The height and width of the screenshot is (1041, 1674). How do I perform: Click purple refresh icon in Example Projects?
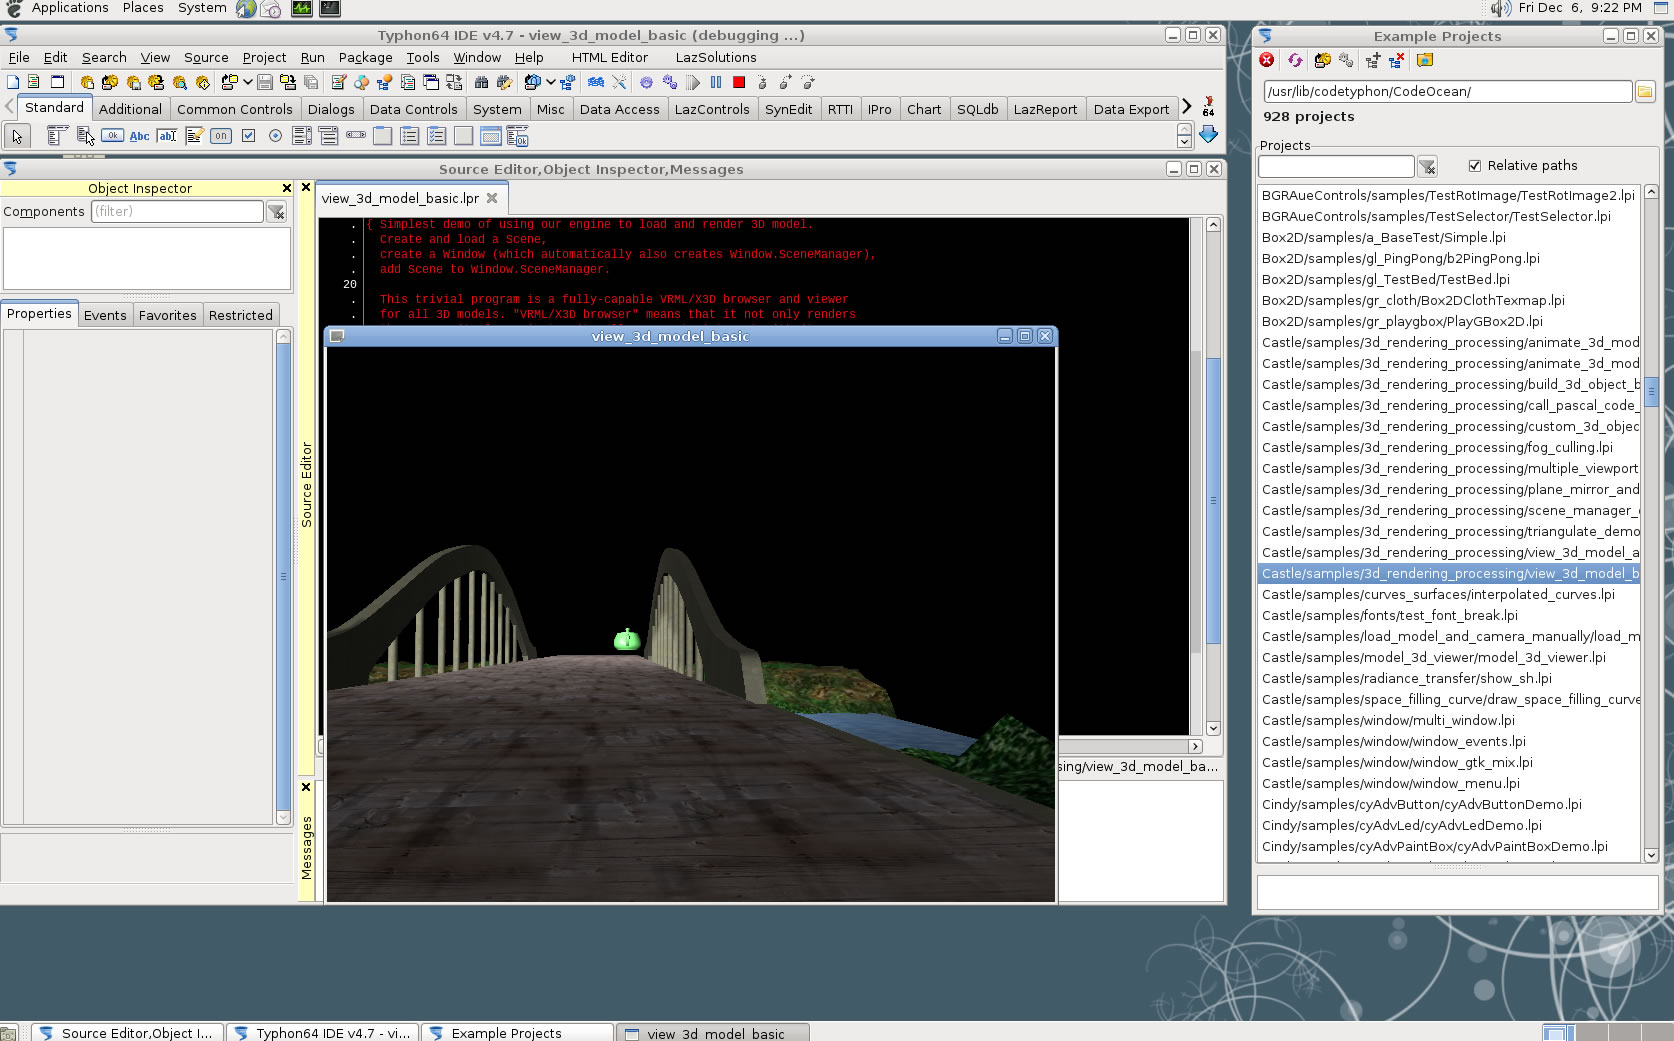(x=1295, y=60)
